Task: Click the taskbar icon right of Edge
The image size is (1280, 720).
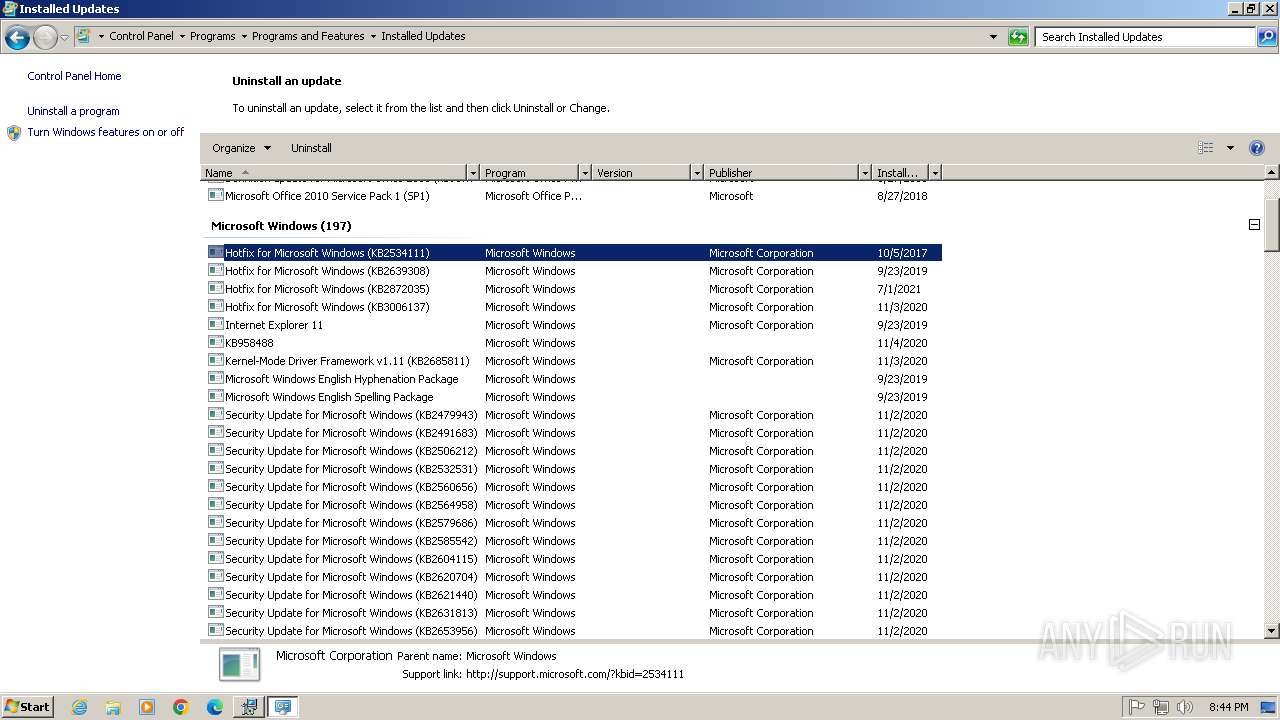Action: tap(249, 707)
